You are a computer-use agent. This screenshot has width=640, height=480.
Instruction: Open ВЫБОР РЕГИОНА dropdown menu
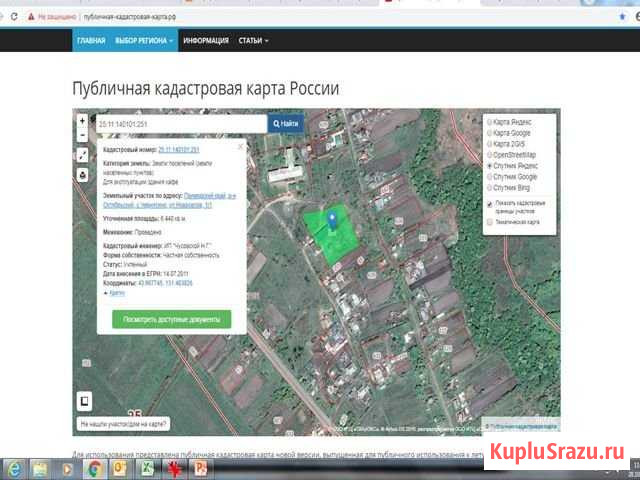(x=144, y=41)
